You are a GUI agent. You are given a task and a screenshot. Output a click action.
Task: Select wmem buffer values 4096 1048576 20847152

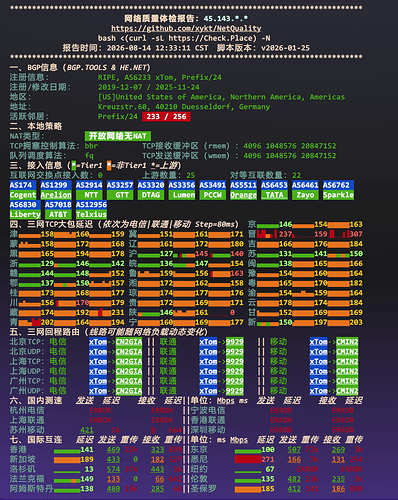click(x=290, y=156)
